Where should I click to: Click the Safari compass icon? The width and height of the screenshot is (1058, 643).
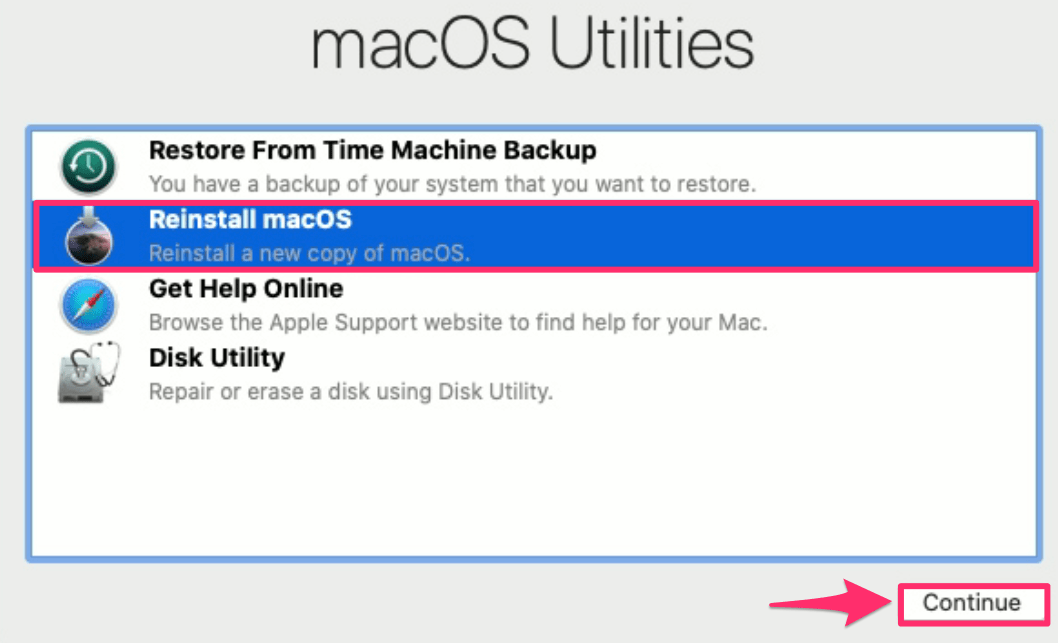click(x=88, y=306)
